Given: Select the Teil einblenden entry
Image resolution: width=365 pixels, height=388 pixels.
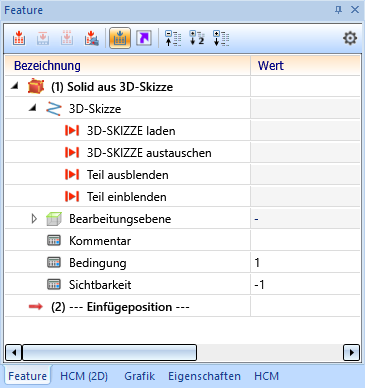Looking at the screenshot, I should coord(127,197).
